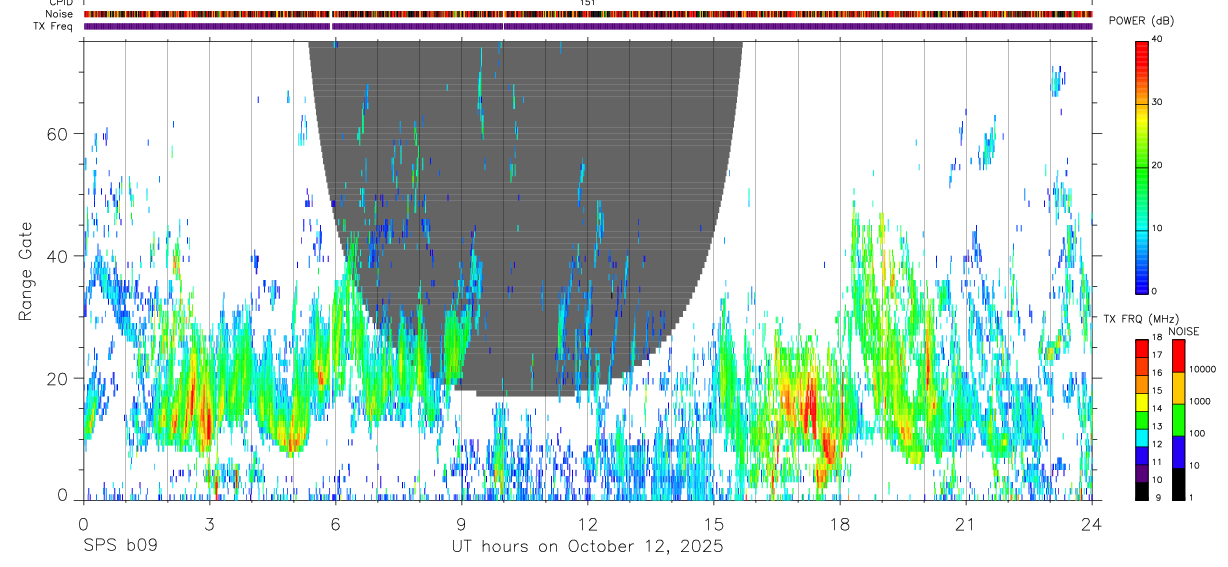Click the 1000 label on the noise scale
Screen dimensions: 1228x567
[x=1200, y=402]
